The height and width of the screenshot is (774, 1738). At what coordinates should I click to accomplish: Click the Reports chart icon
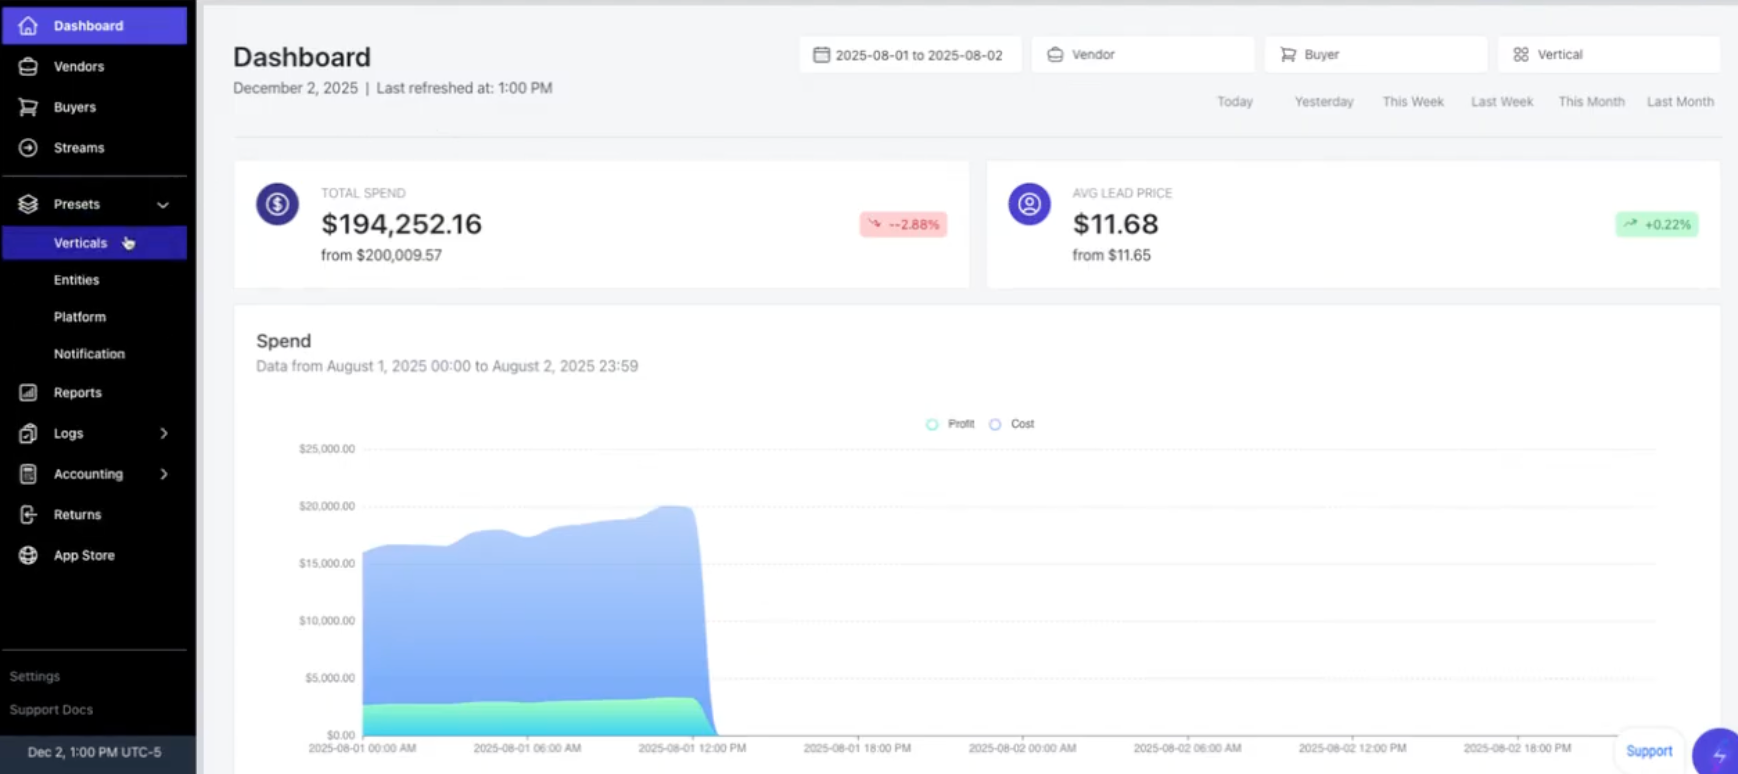tap(28, 393)
